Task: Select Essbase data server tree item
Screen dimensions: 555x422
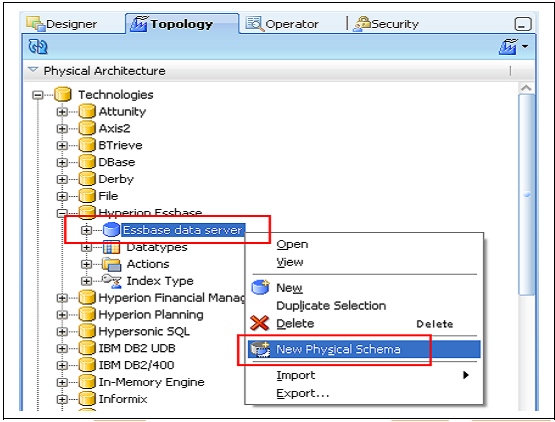Action: 182,230
